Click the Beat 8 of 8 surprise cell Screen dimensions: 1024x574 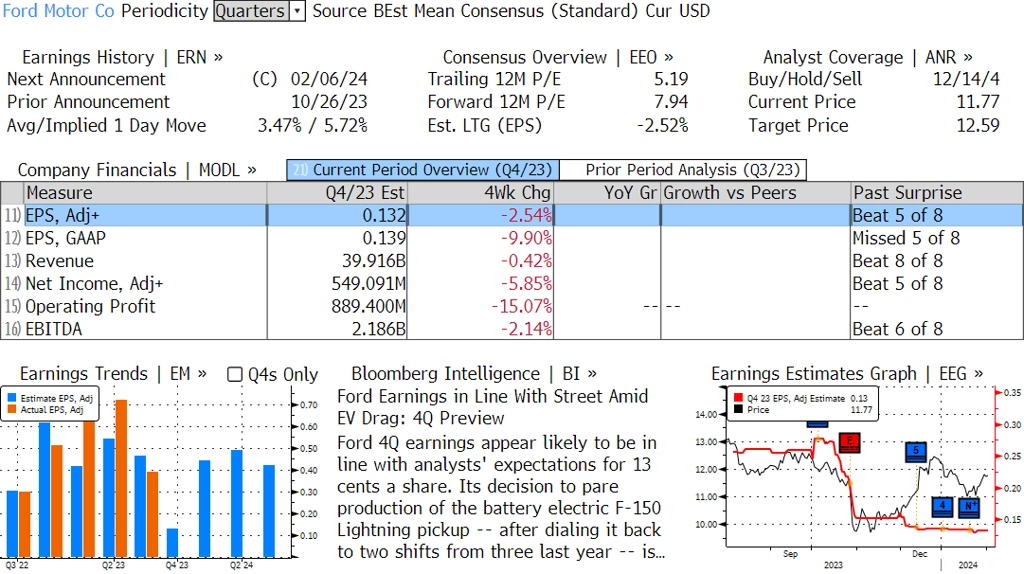point(897,261)
